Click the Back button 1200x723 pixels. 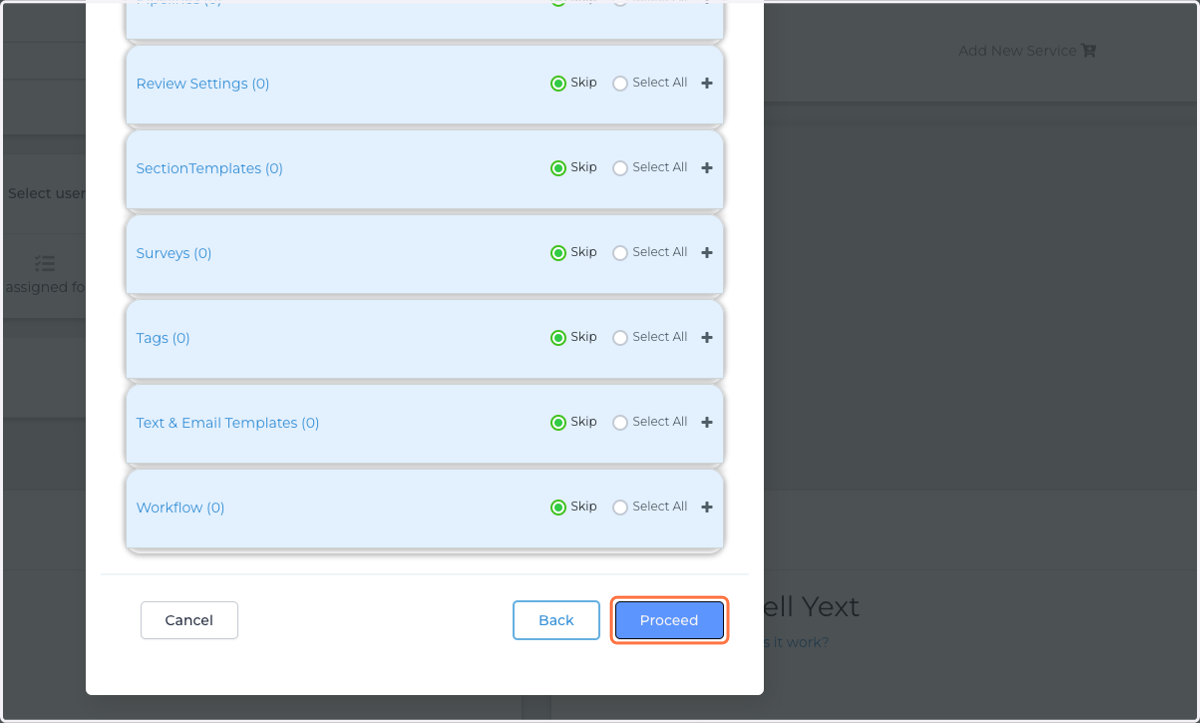click(x=556, y=620)
